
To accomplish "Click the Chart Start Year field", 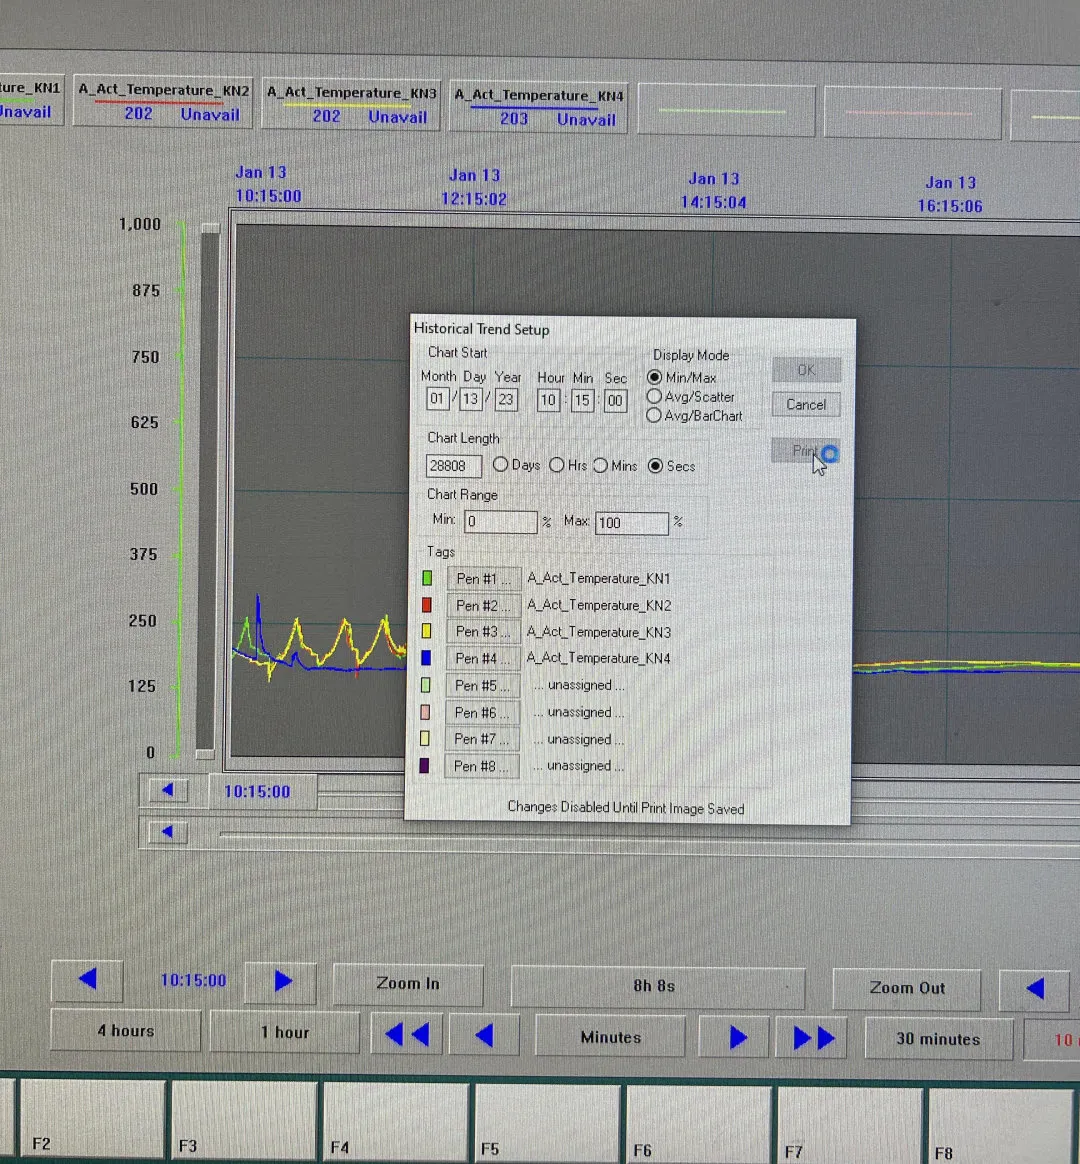I will [x=505, y=399].
